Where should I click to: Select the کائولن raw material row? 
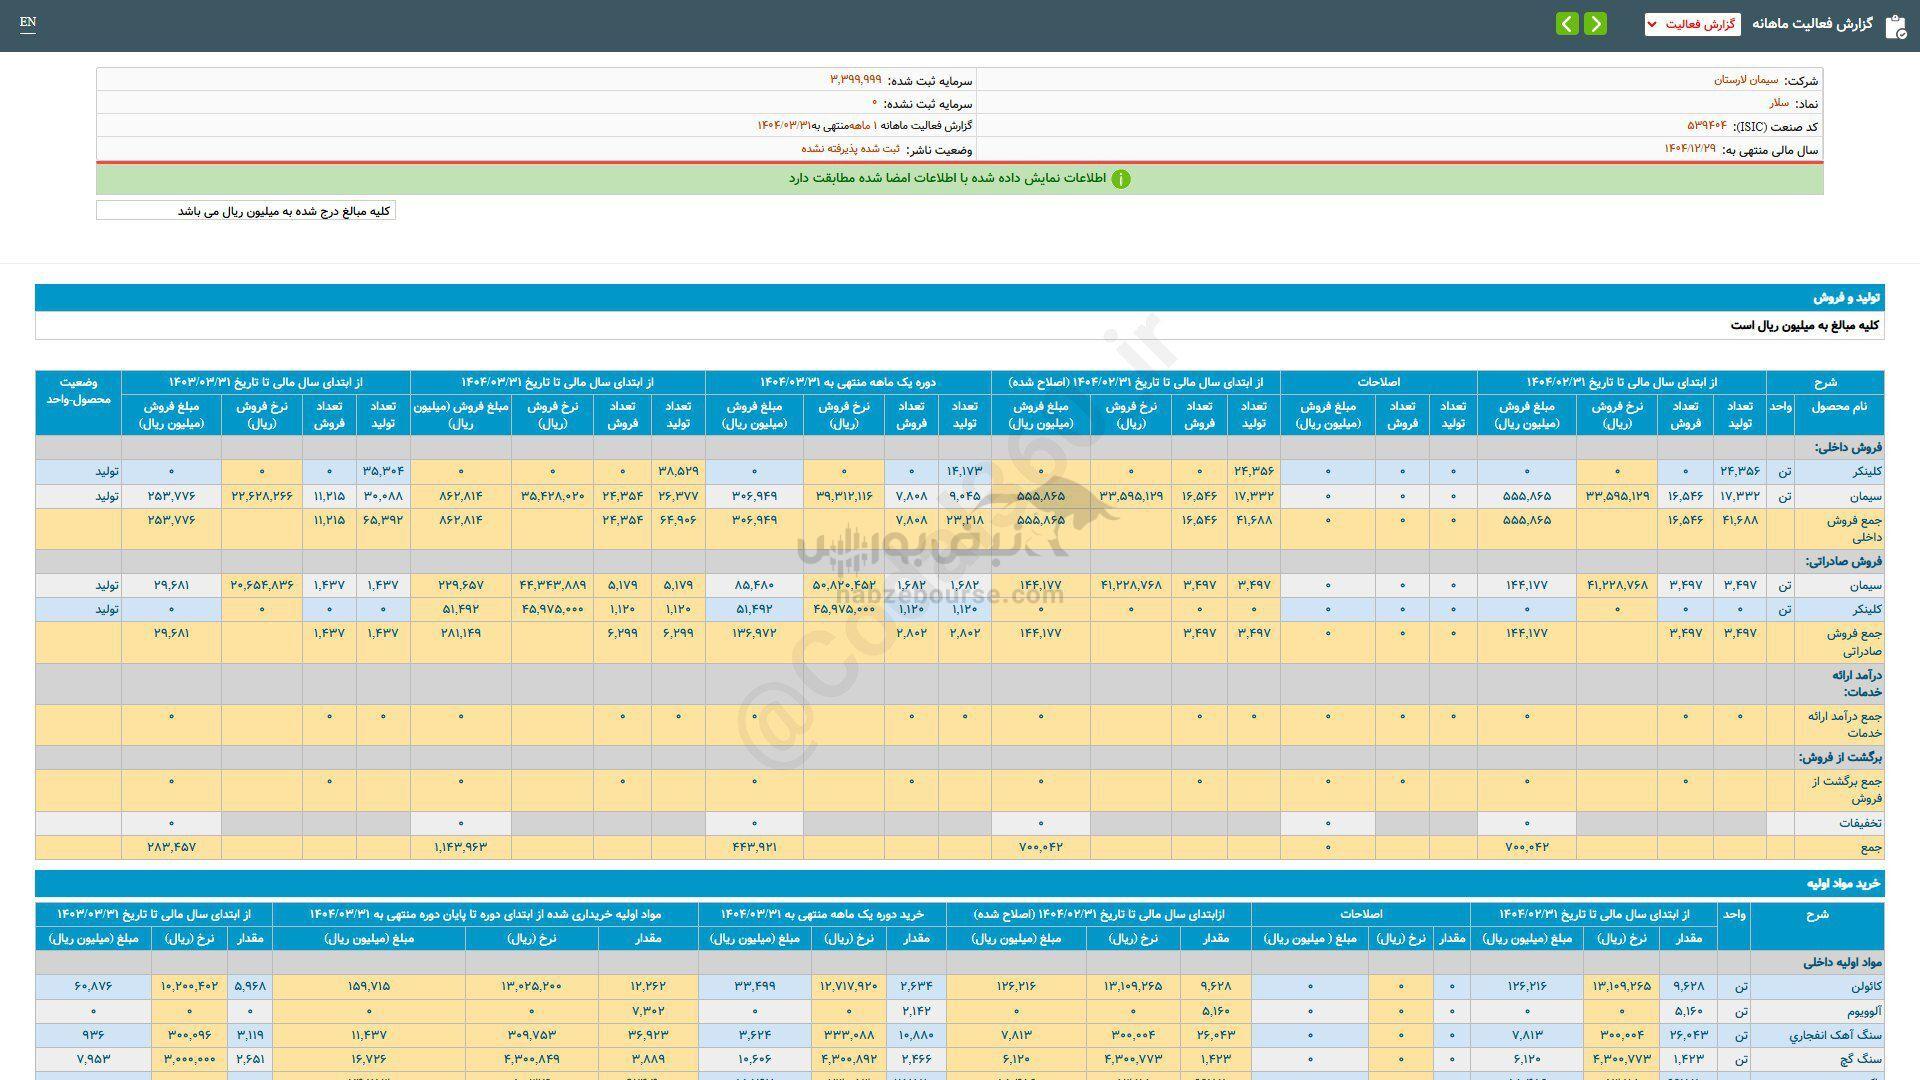click(x=1866, y=986)
